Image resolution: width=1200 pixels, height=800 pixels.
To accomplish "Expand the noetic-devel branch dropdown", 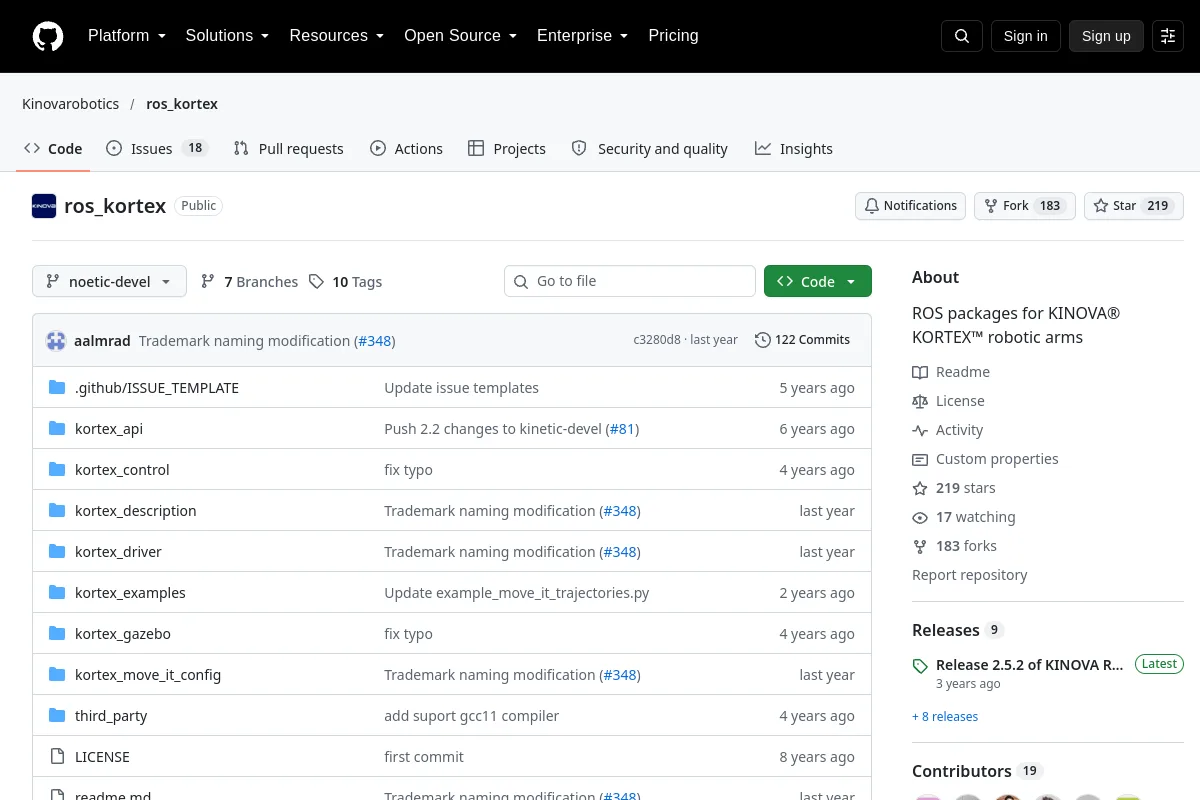I will point(109,281).
